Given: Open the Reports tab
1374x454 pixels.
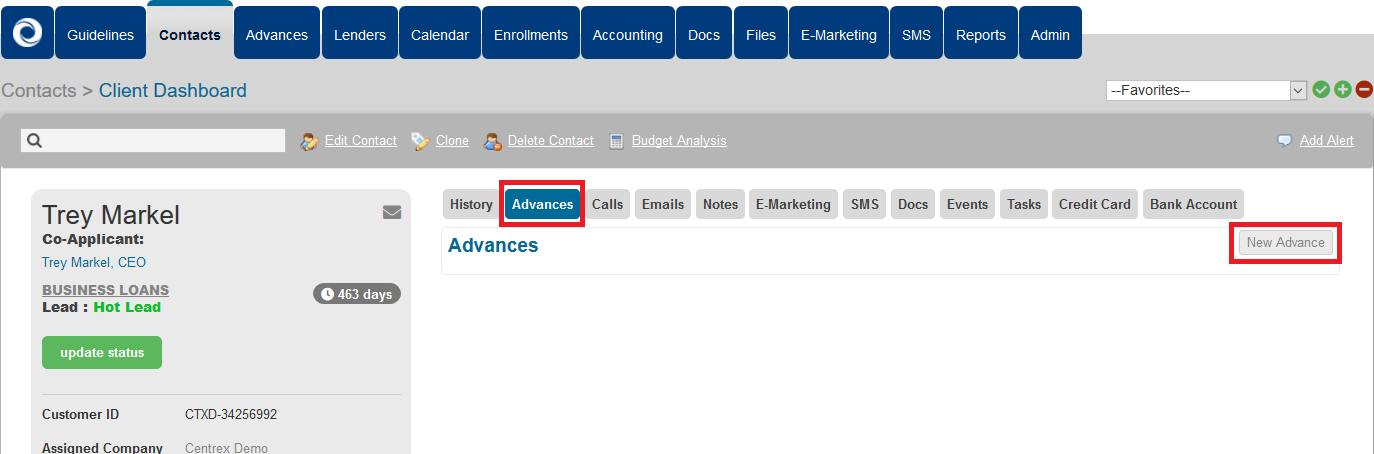Looking at the screenshot, I should click(981, 33).
